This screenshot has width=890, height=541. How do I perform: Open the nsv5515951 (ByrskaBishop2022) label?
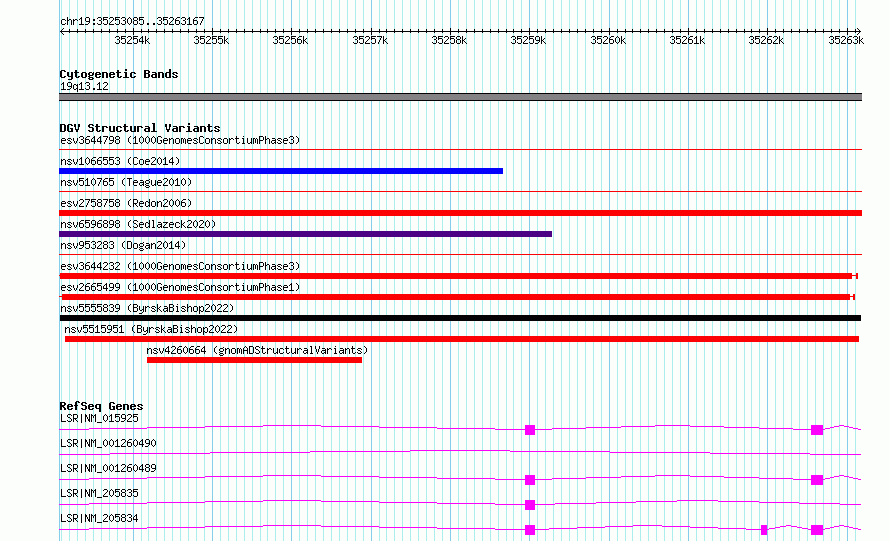click(151, 329)
